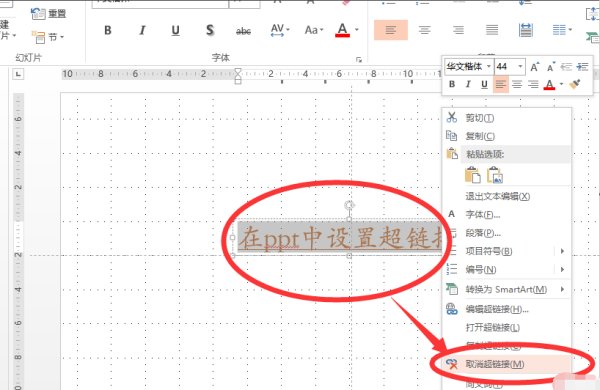600x390 pixels.
Task: Open 段落(P)... from the context menu
Action: (x=507, y=233)
